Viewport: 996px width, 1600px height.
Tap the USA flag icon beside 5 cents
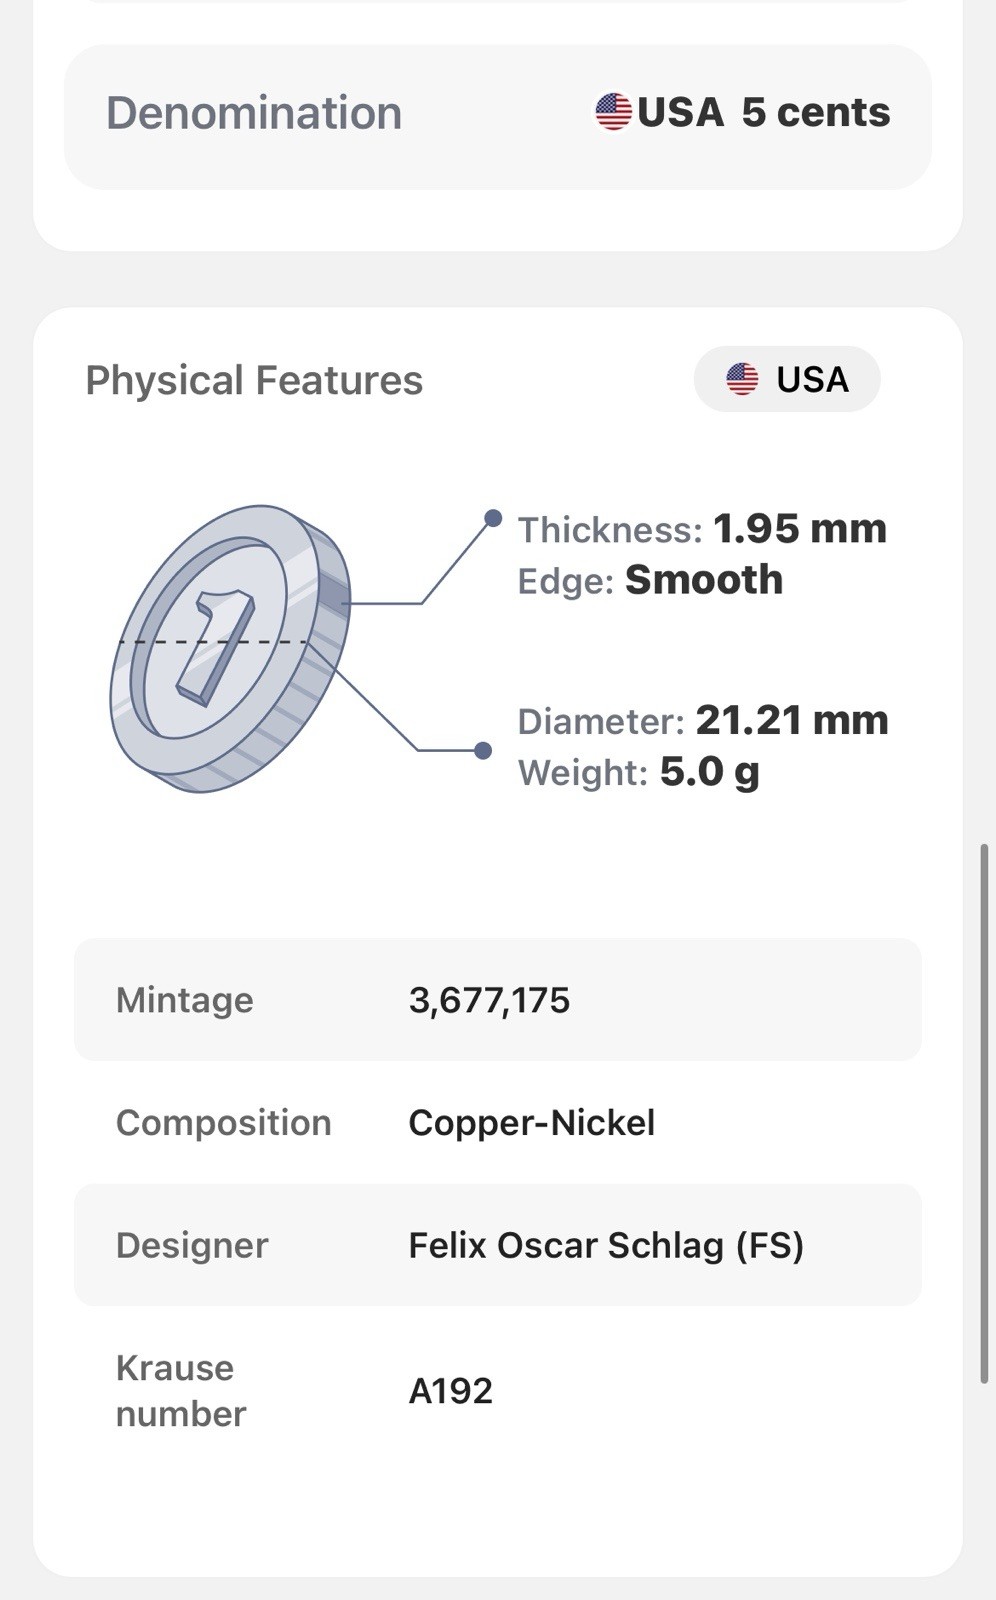613,111
